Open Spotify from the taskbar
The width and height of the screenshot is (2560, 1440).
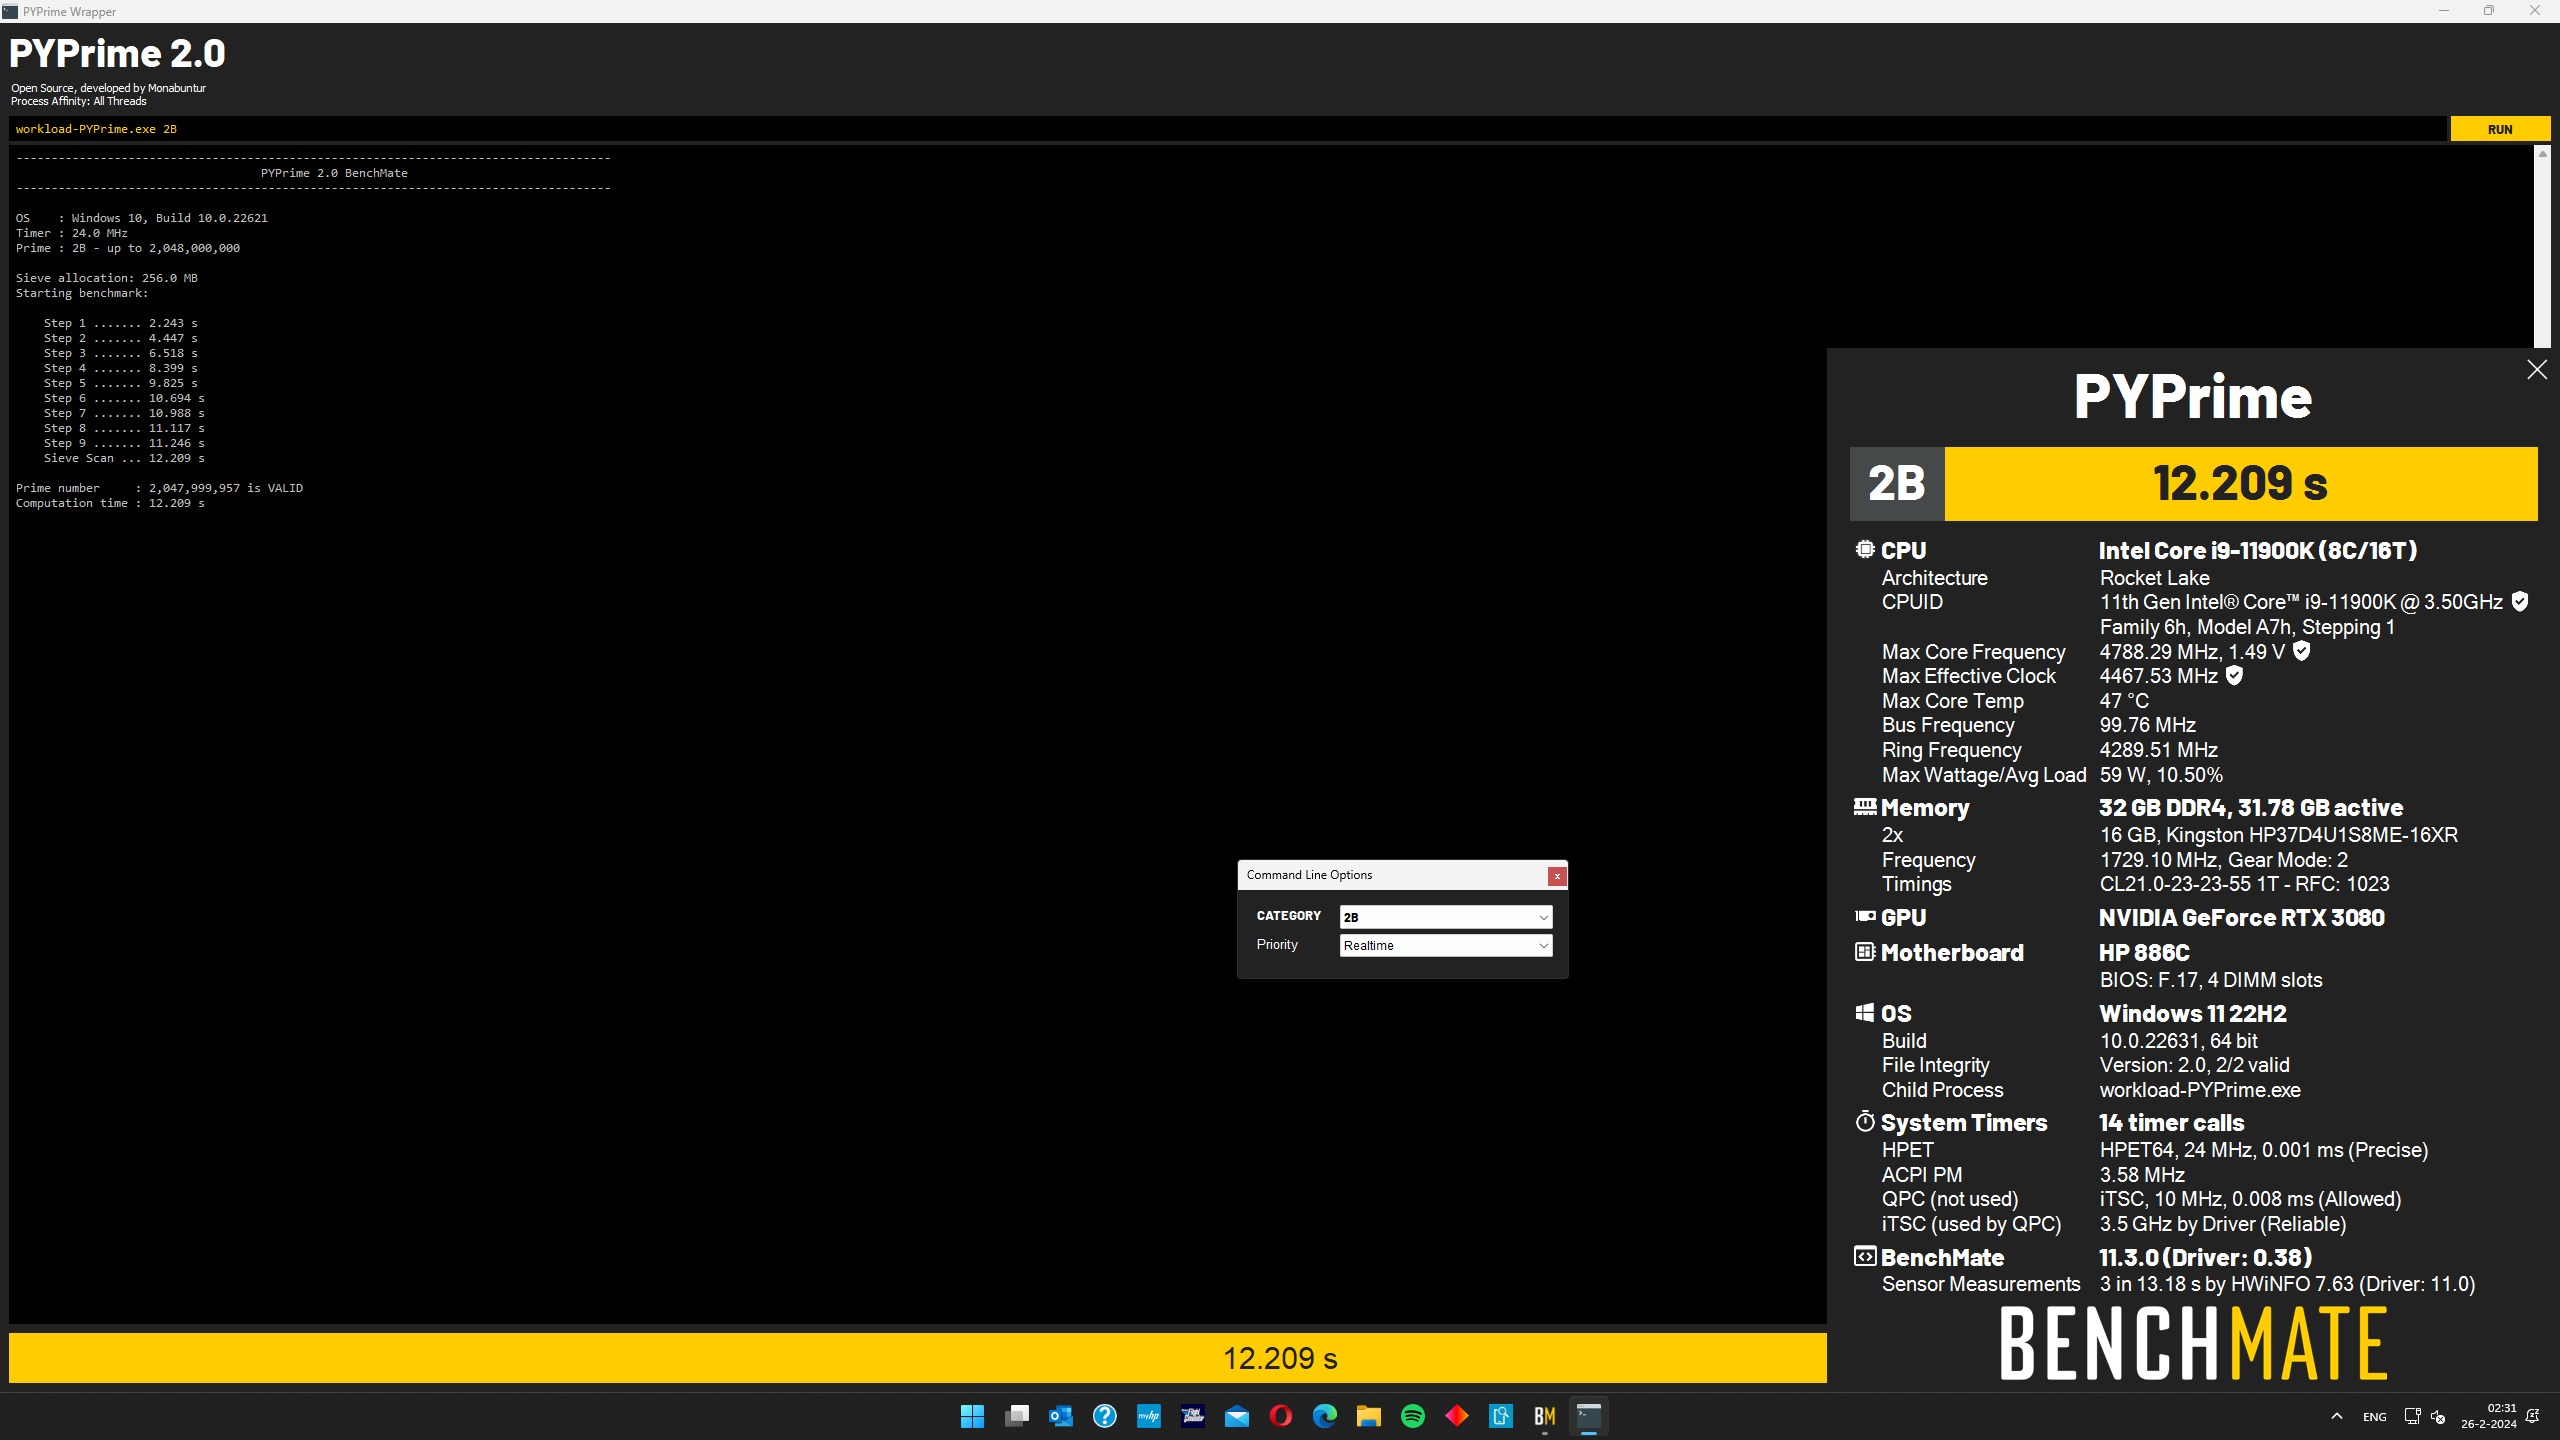click(x=1413, y=1416)
